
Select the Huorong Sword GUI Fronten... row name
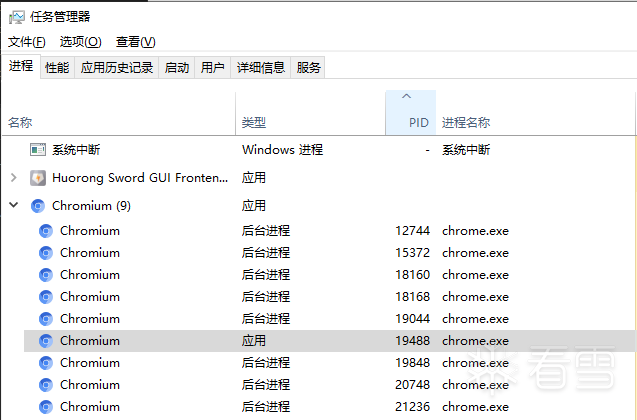click(x=140, y=178)
